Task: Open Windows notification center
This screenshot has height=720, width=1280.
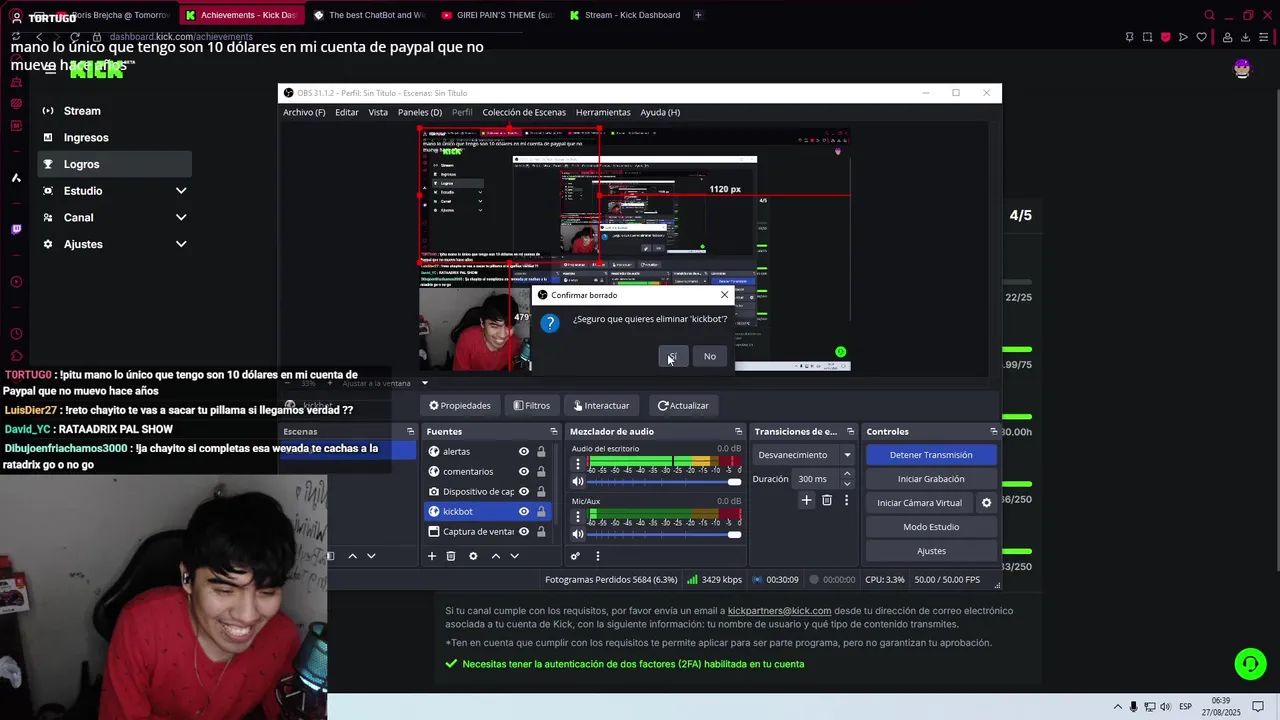Action: pos(1258,707)
